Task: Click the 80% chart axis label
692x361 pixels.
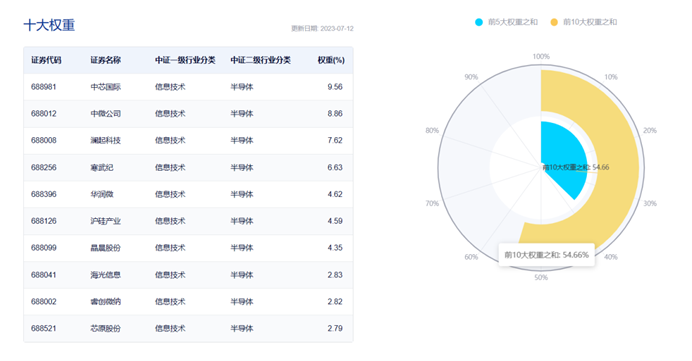Action: point(432,131)
